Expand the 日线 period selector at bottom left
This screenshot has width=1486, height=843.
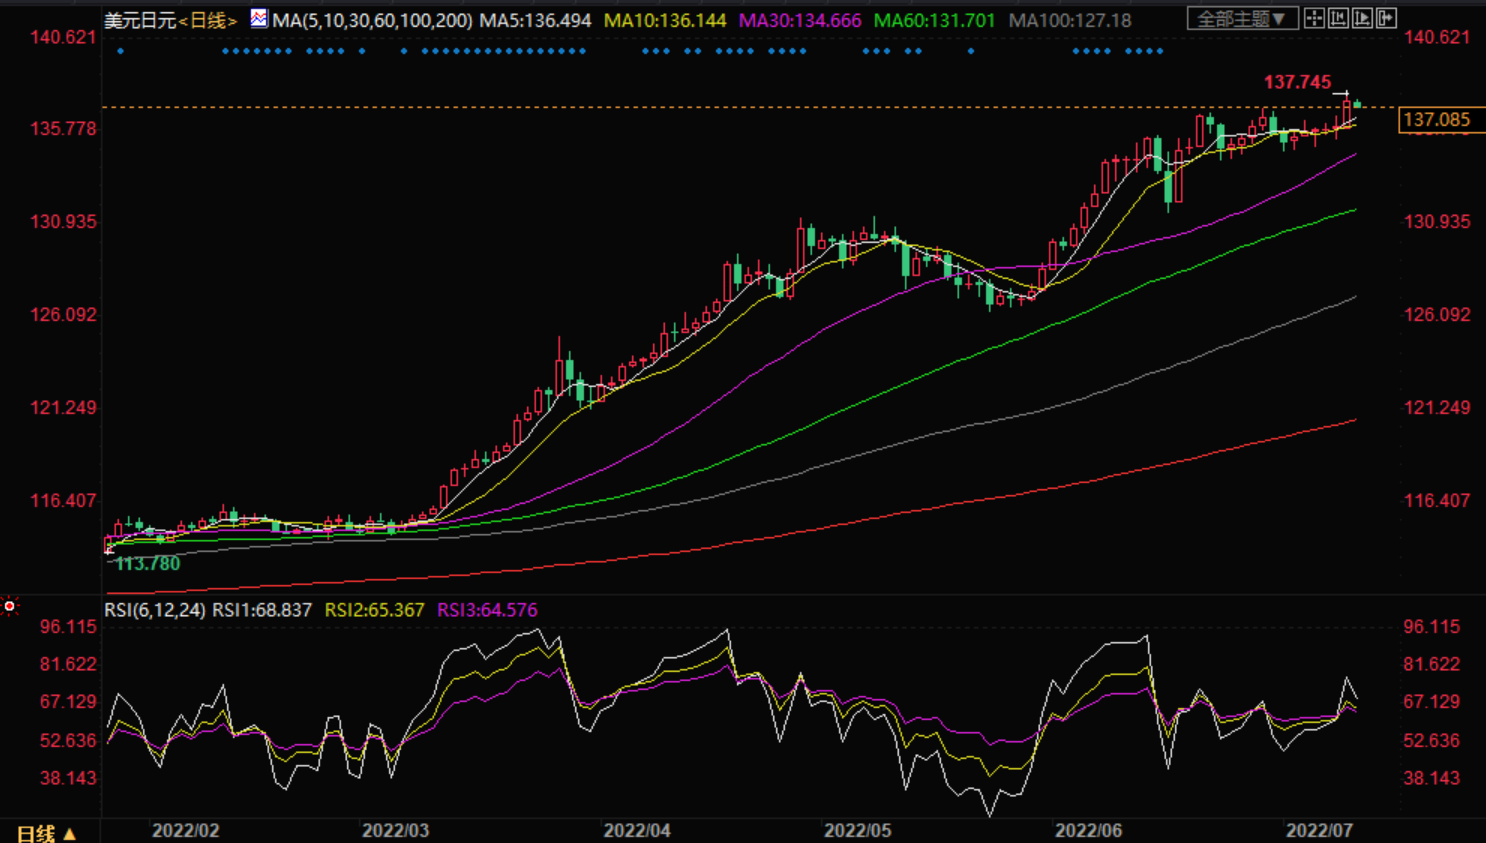coord(46,832)
